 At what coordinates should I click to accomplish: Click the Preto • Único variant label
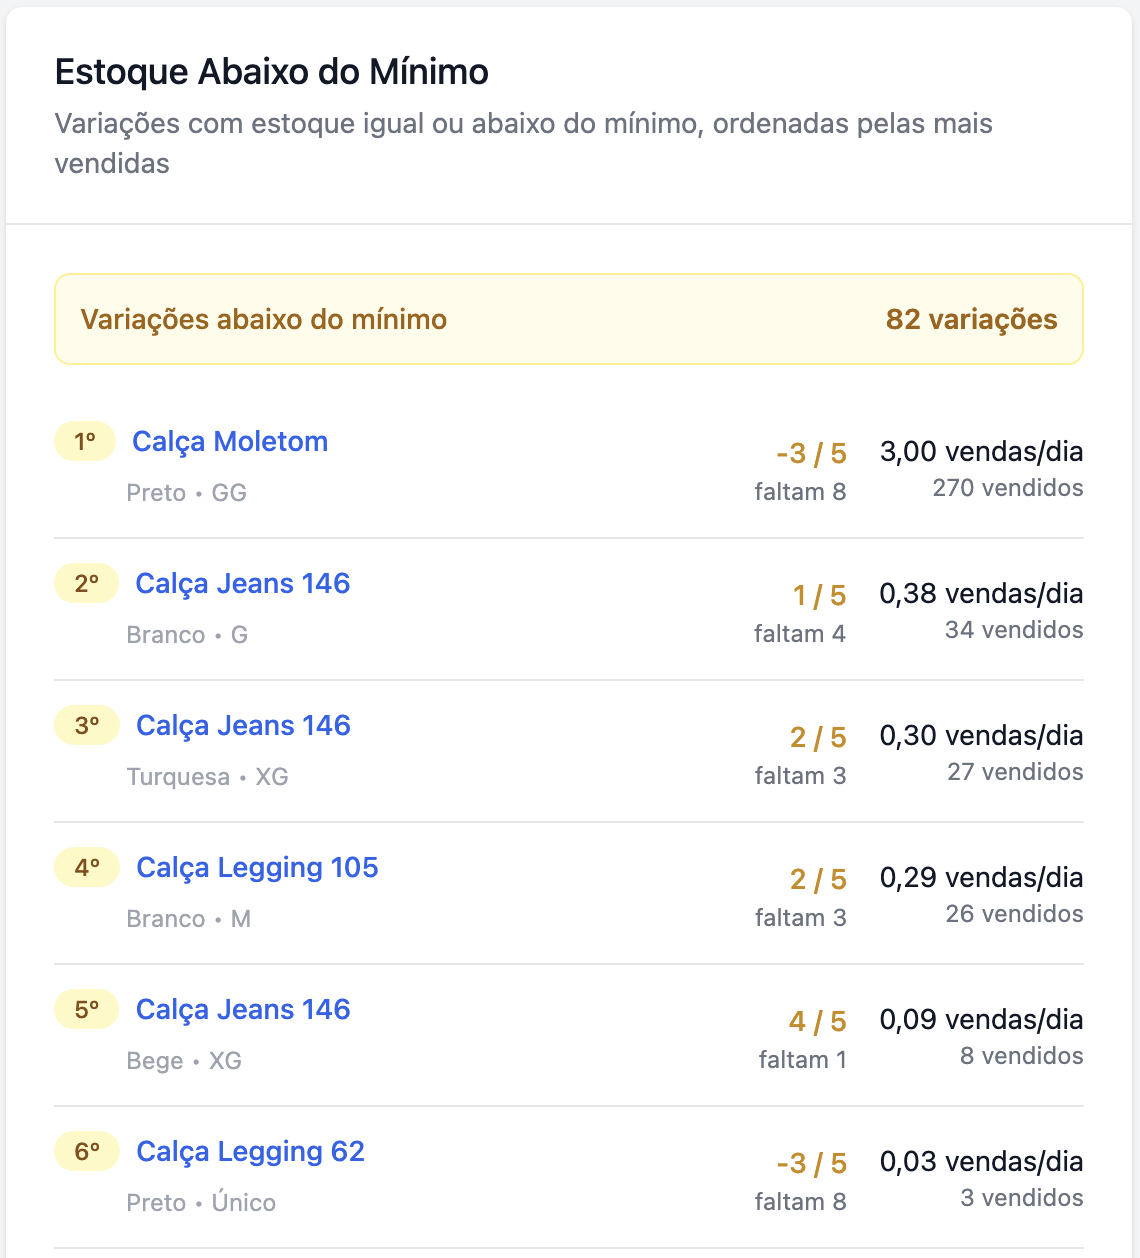[x=201, y=1203]
